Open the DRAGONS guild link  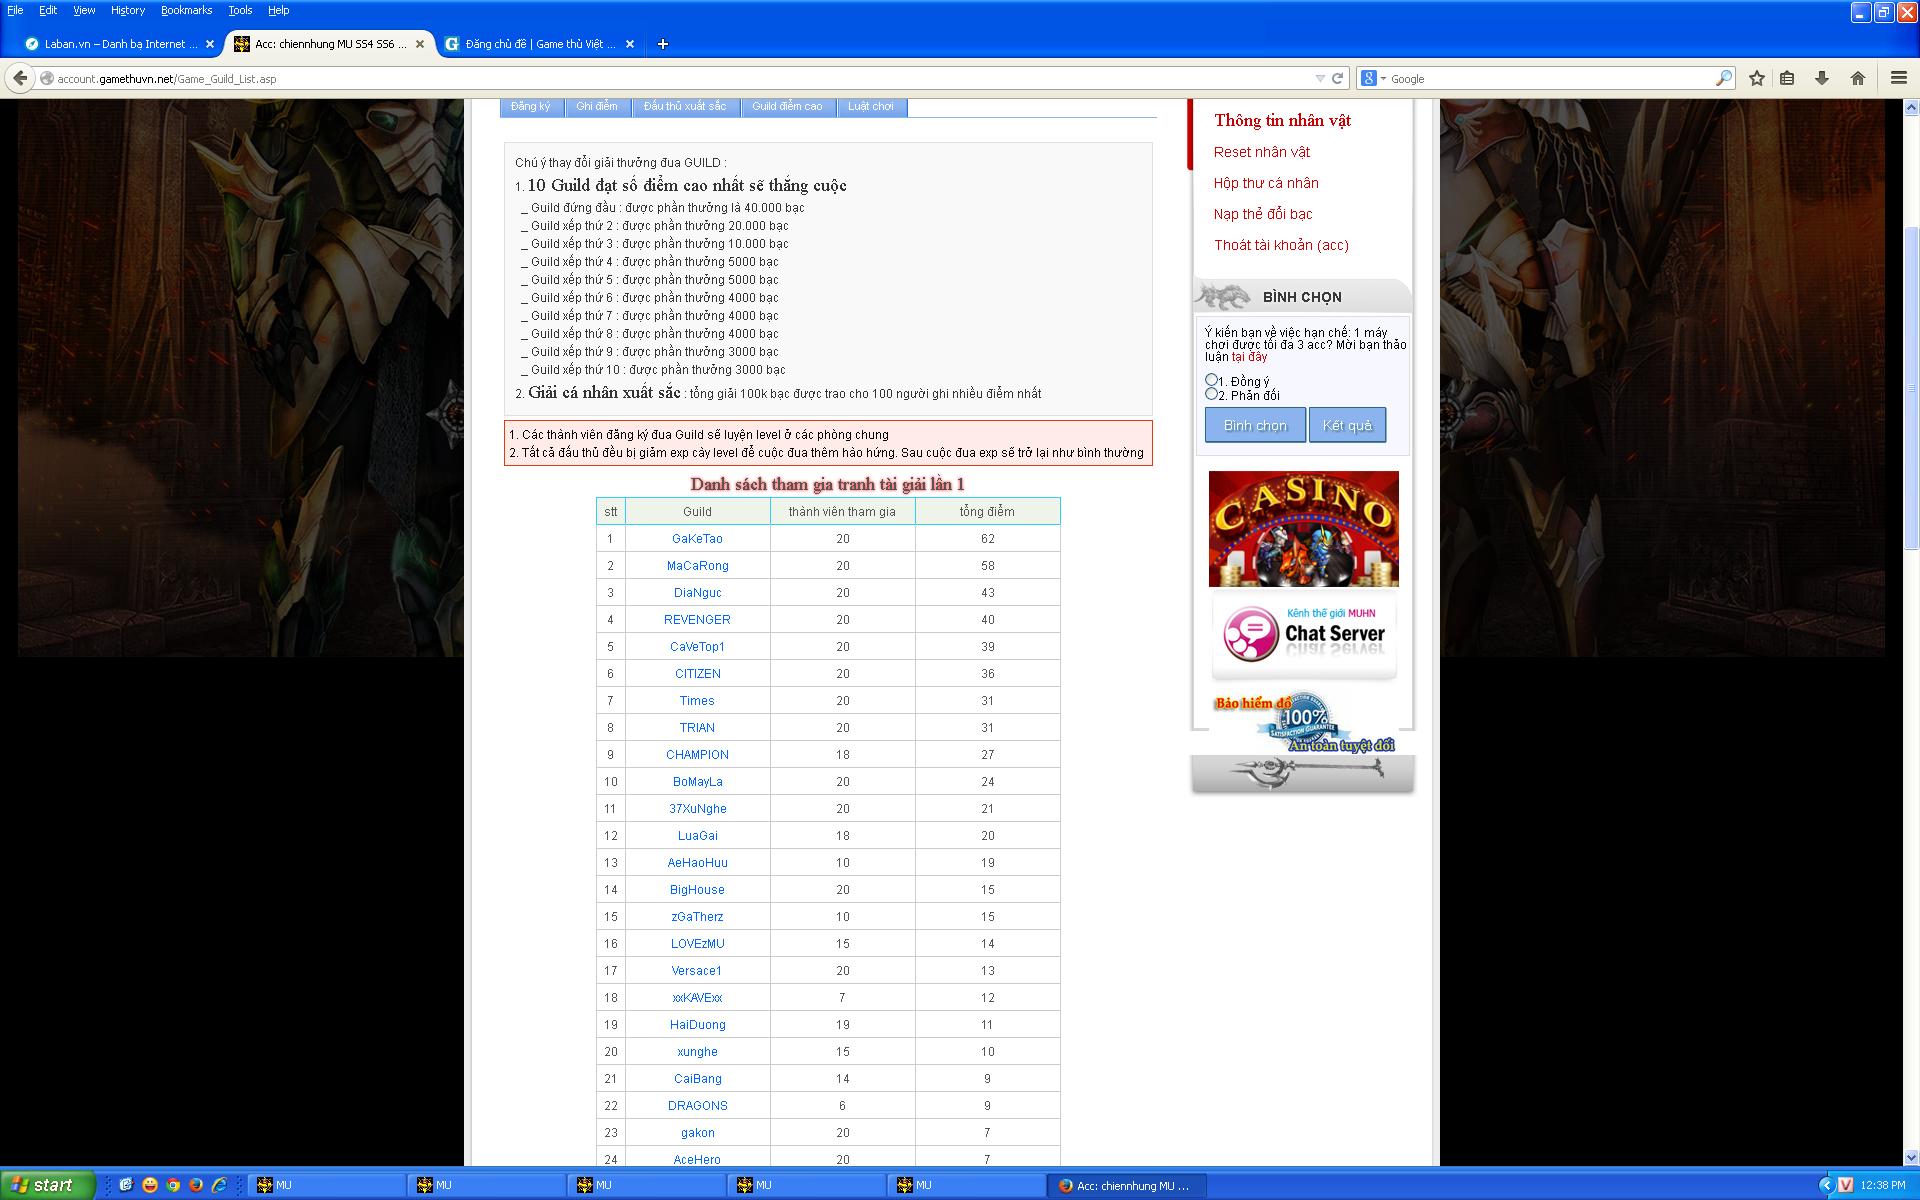pos(697,1106)
